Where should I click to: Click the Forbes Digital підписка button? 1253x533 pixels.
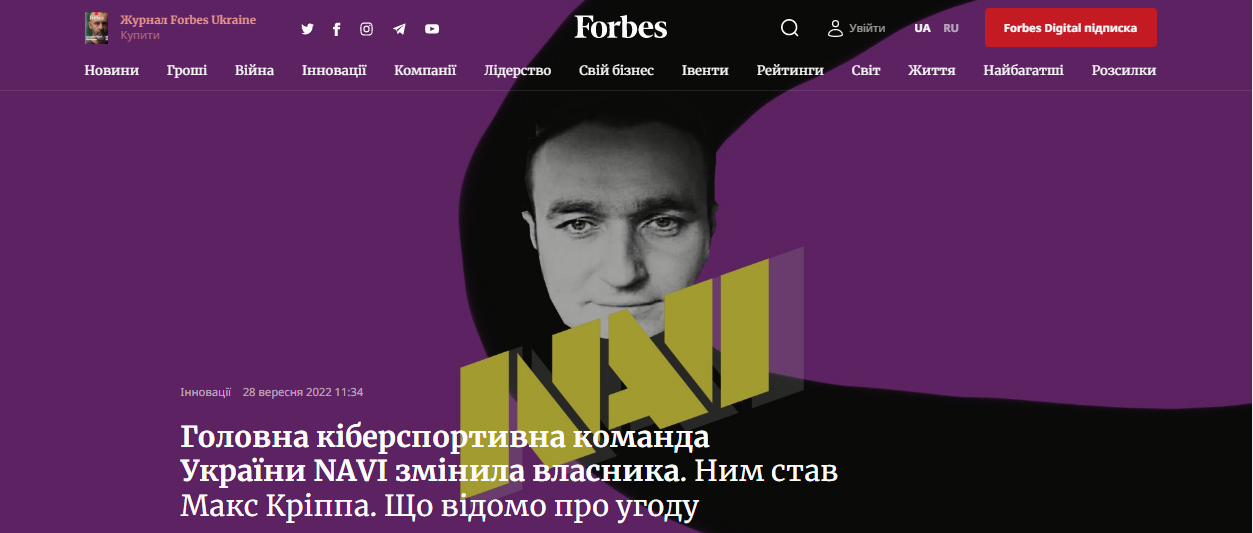pyautogui.click(x=1071, y=28)
